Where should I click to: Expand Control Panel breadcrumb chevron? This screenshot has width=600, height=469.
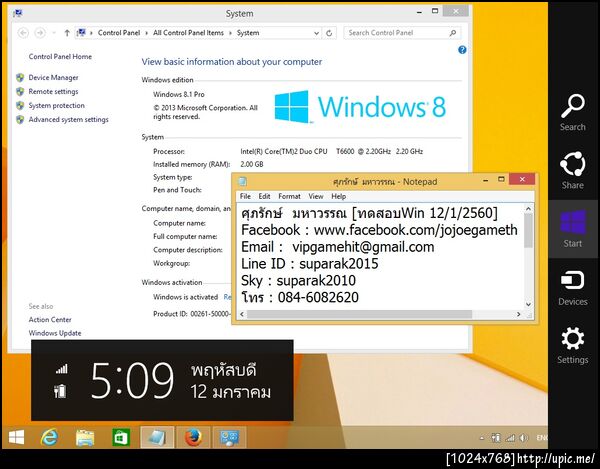tap(147, 33)
